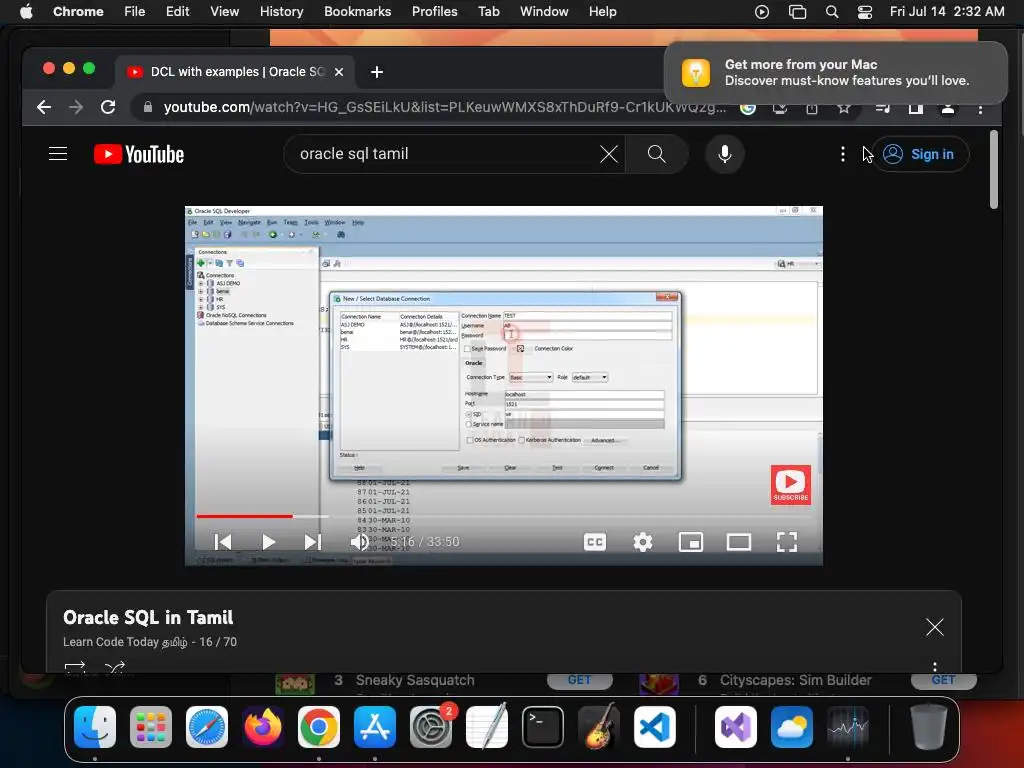Open Spotlight search in menu bar
Screen dimensions: 1024x768
831,12
